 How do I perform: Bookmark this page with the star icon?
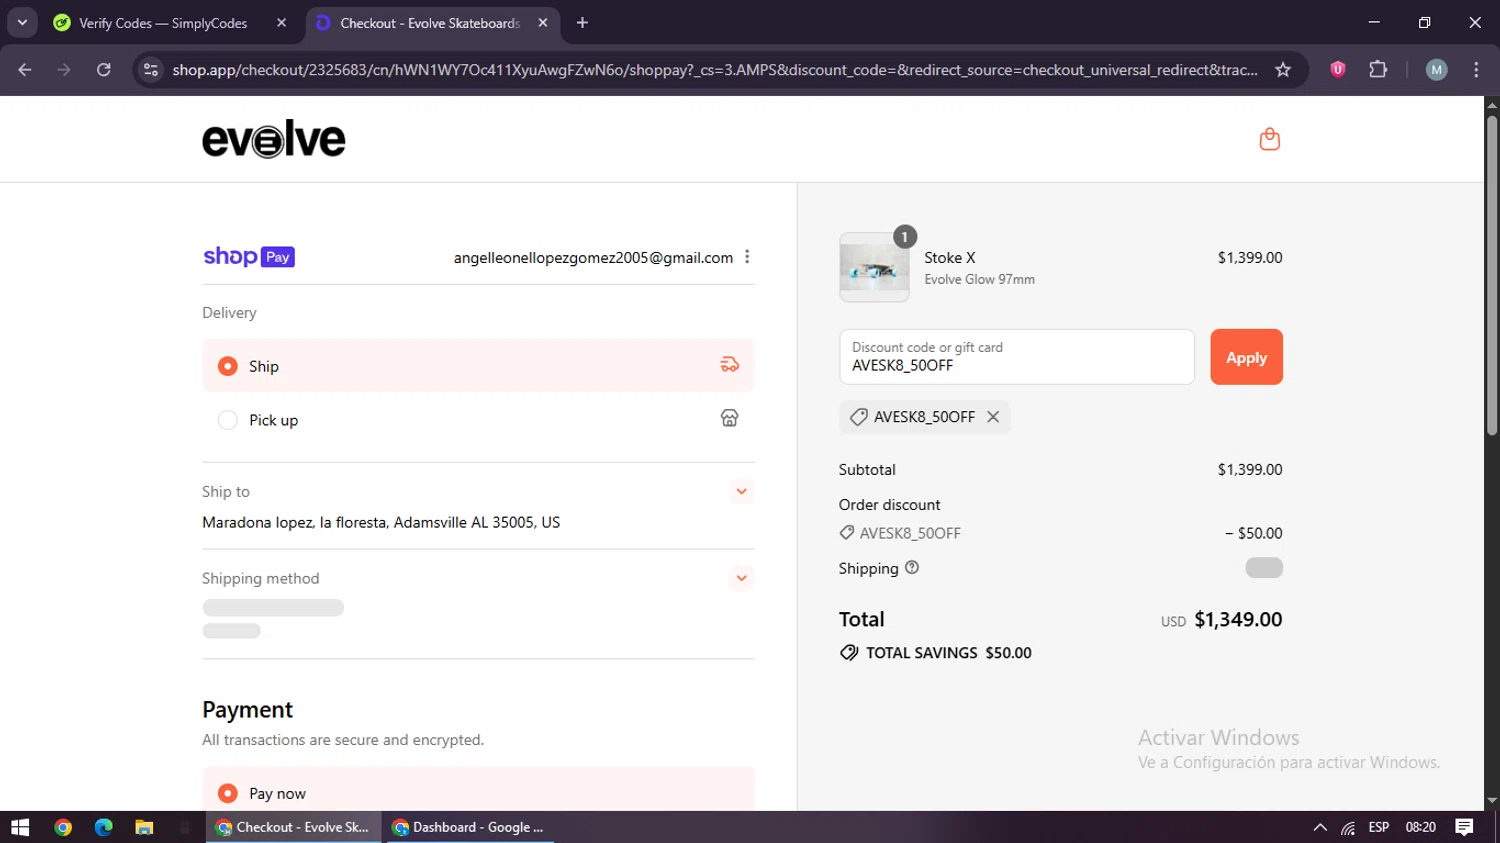[x=1283, y=70]
